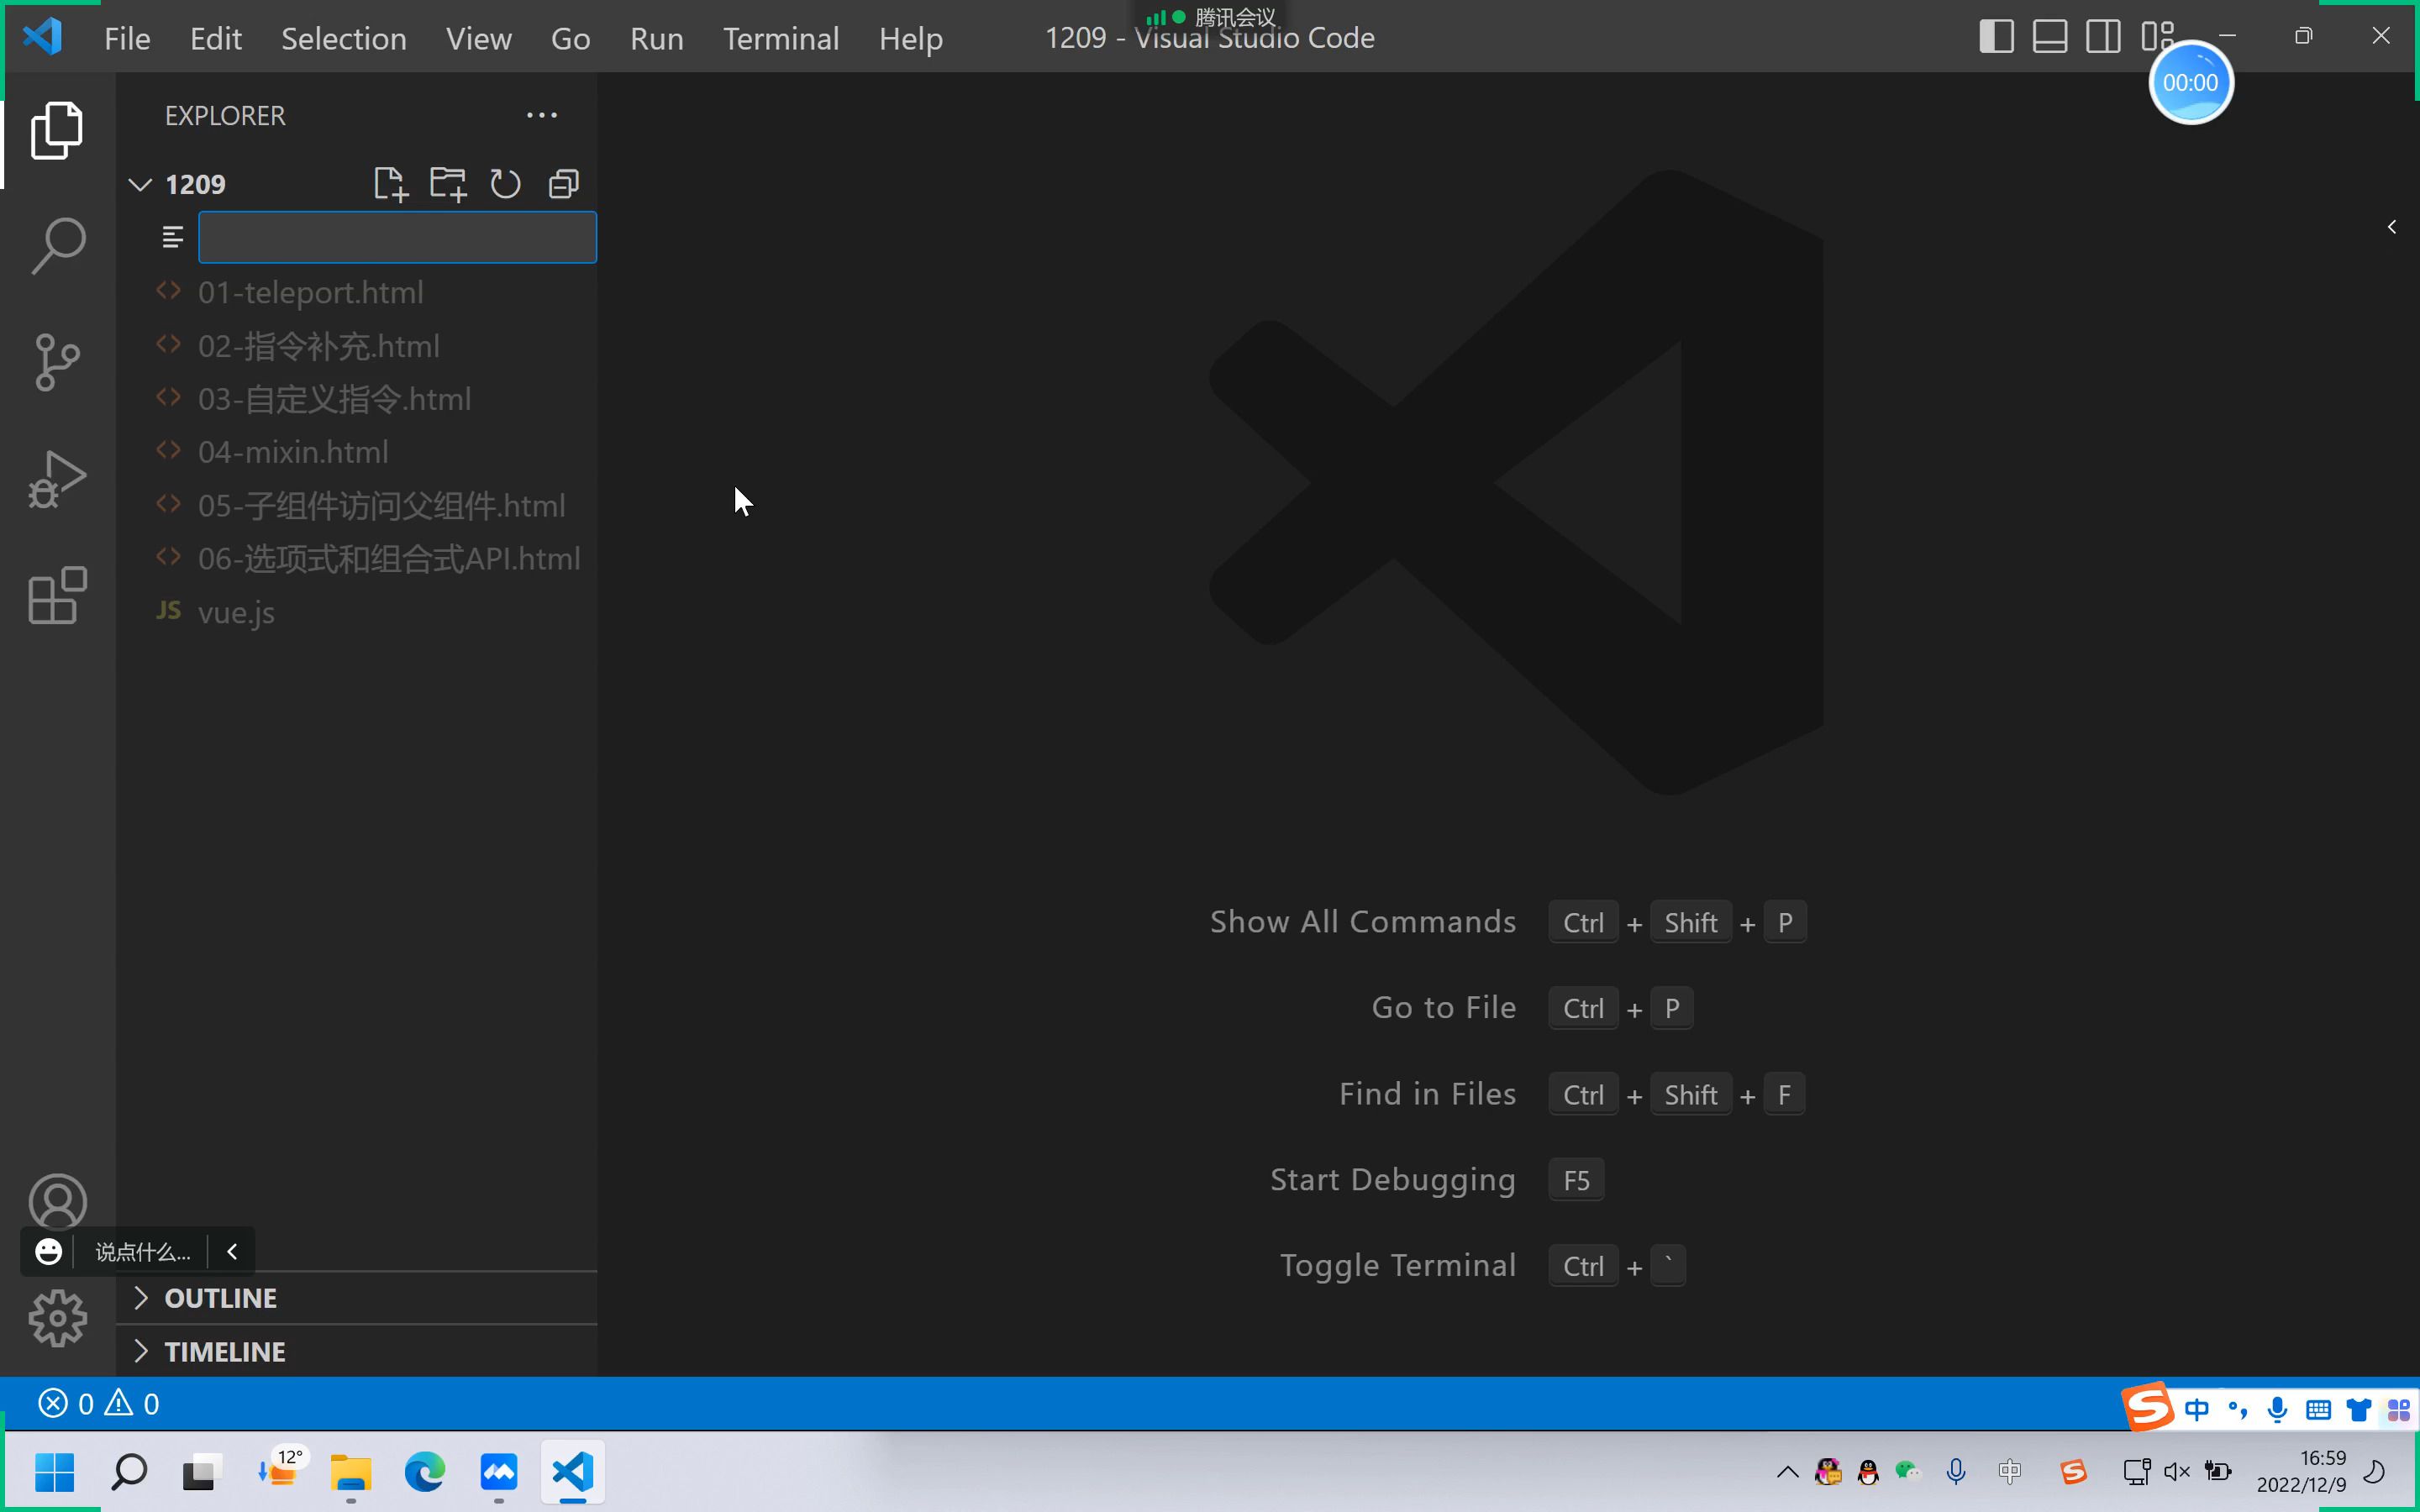Click the muted volume tray icon
Screen dimensions: 2420x1512
pos(2176,1472)
